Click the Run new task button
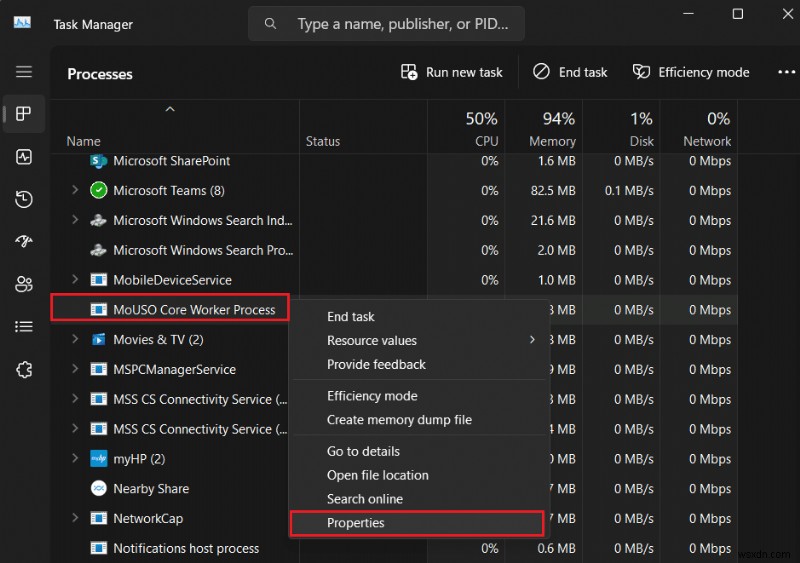800x563 pixels. coord(452,72)
